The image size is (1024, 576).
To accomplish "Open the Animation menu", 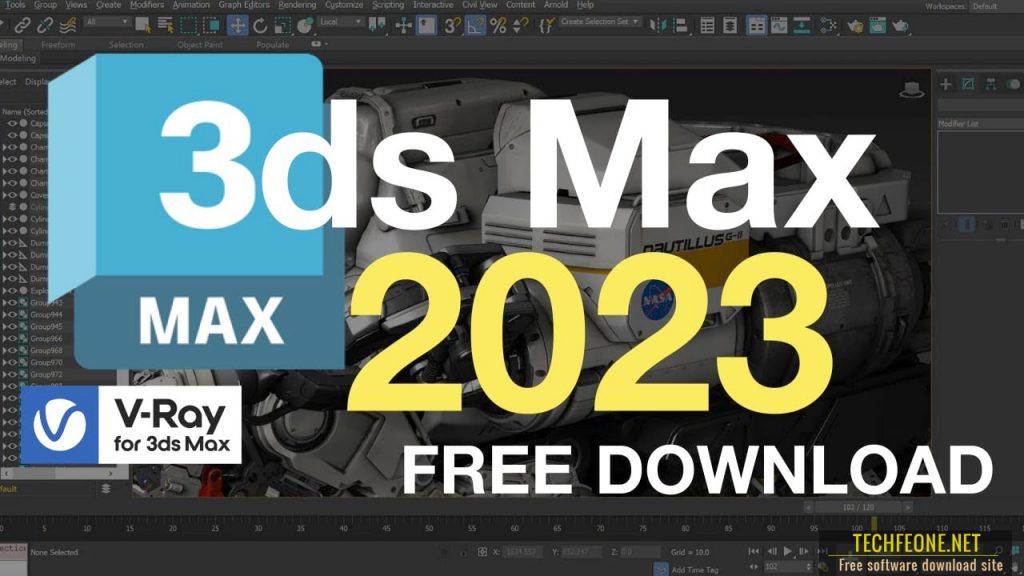I will [x=191, y=5].
